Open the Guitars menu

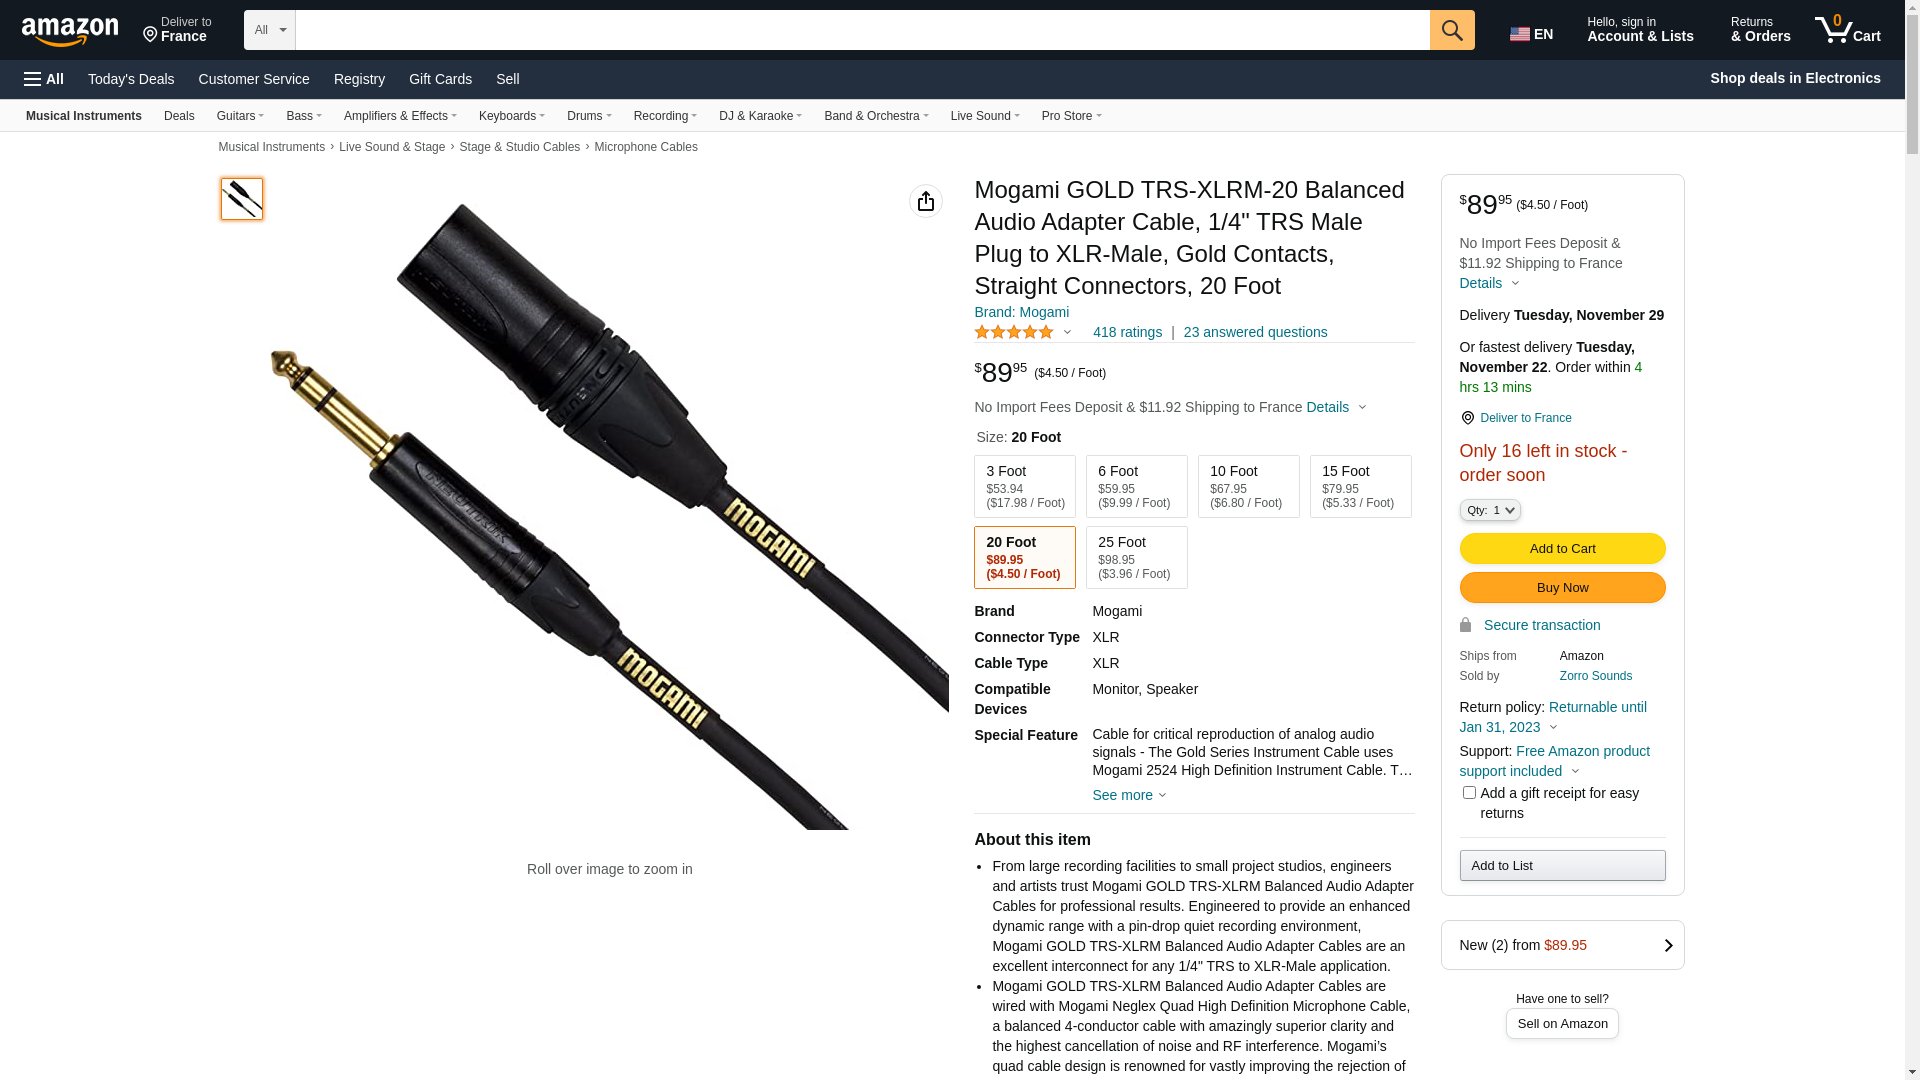point(240,116)
